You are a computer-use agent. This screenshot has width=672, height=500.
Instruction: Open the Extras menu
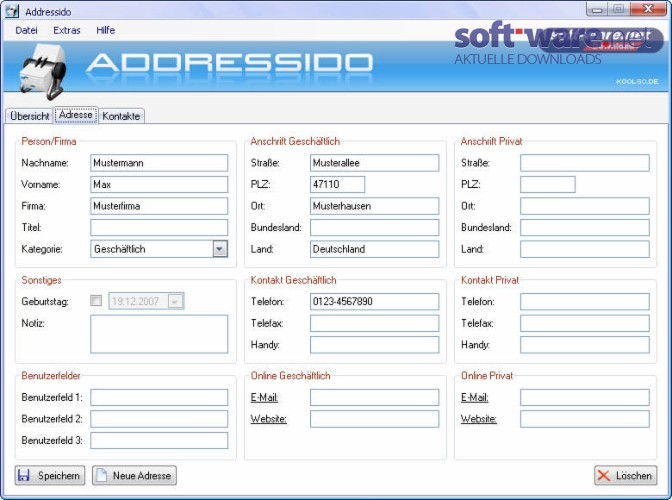[x=67, y=30]
